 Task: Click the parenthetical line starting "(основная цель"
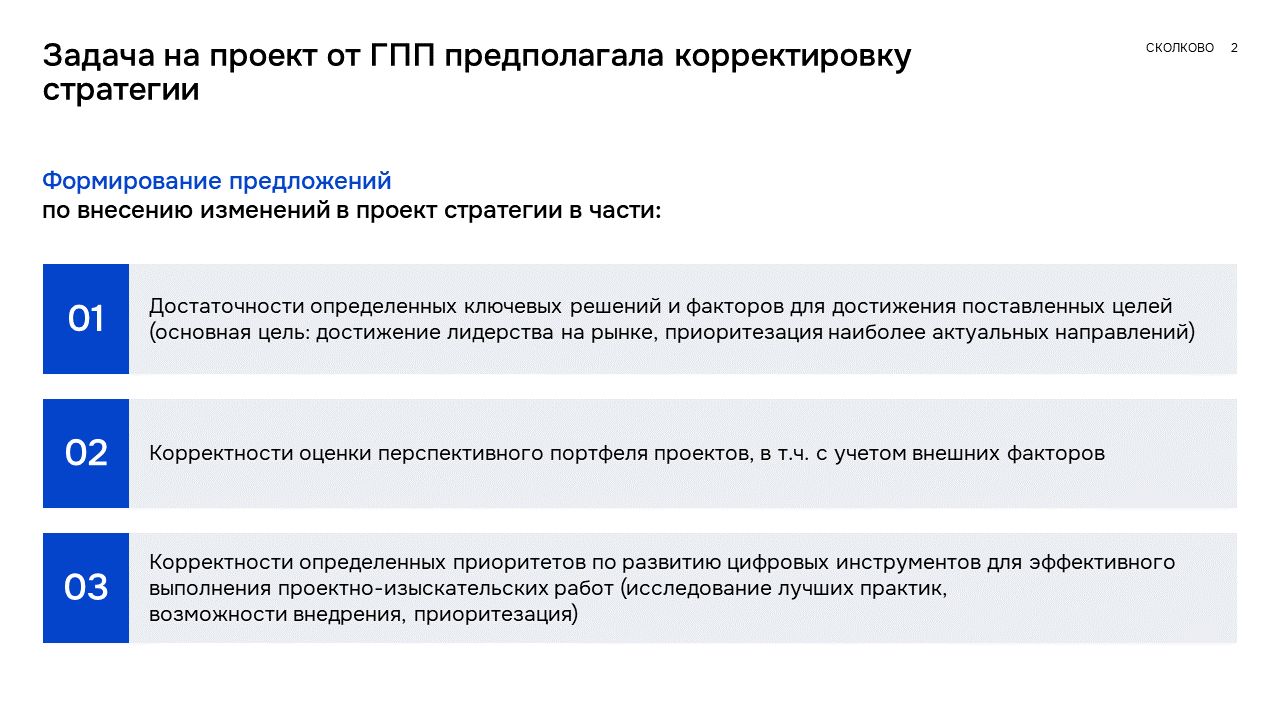(672, 333)
